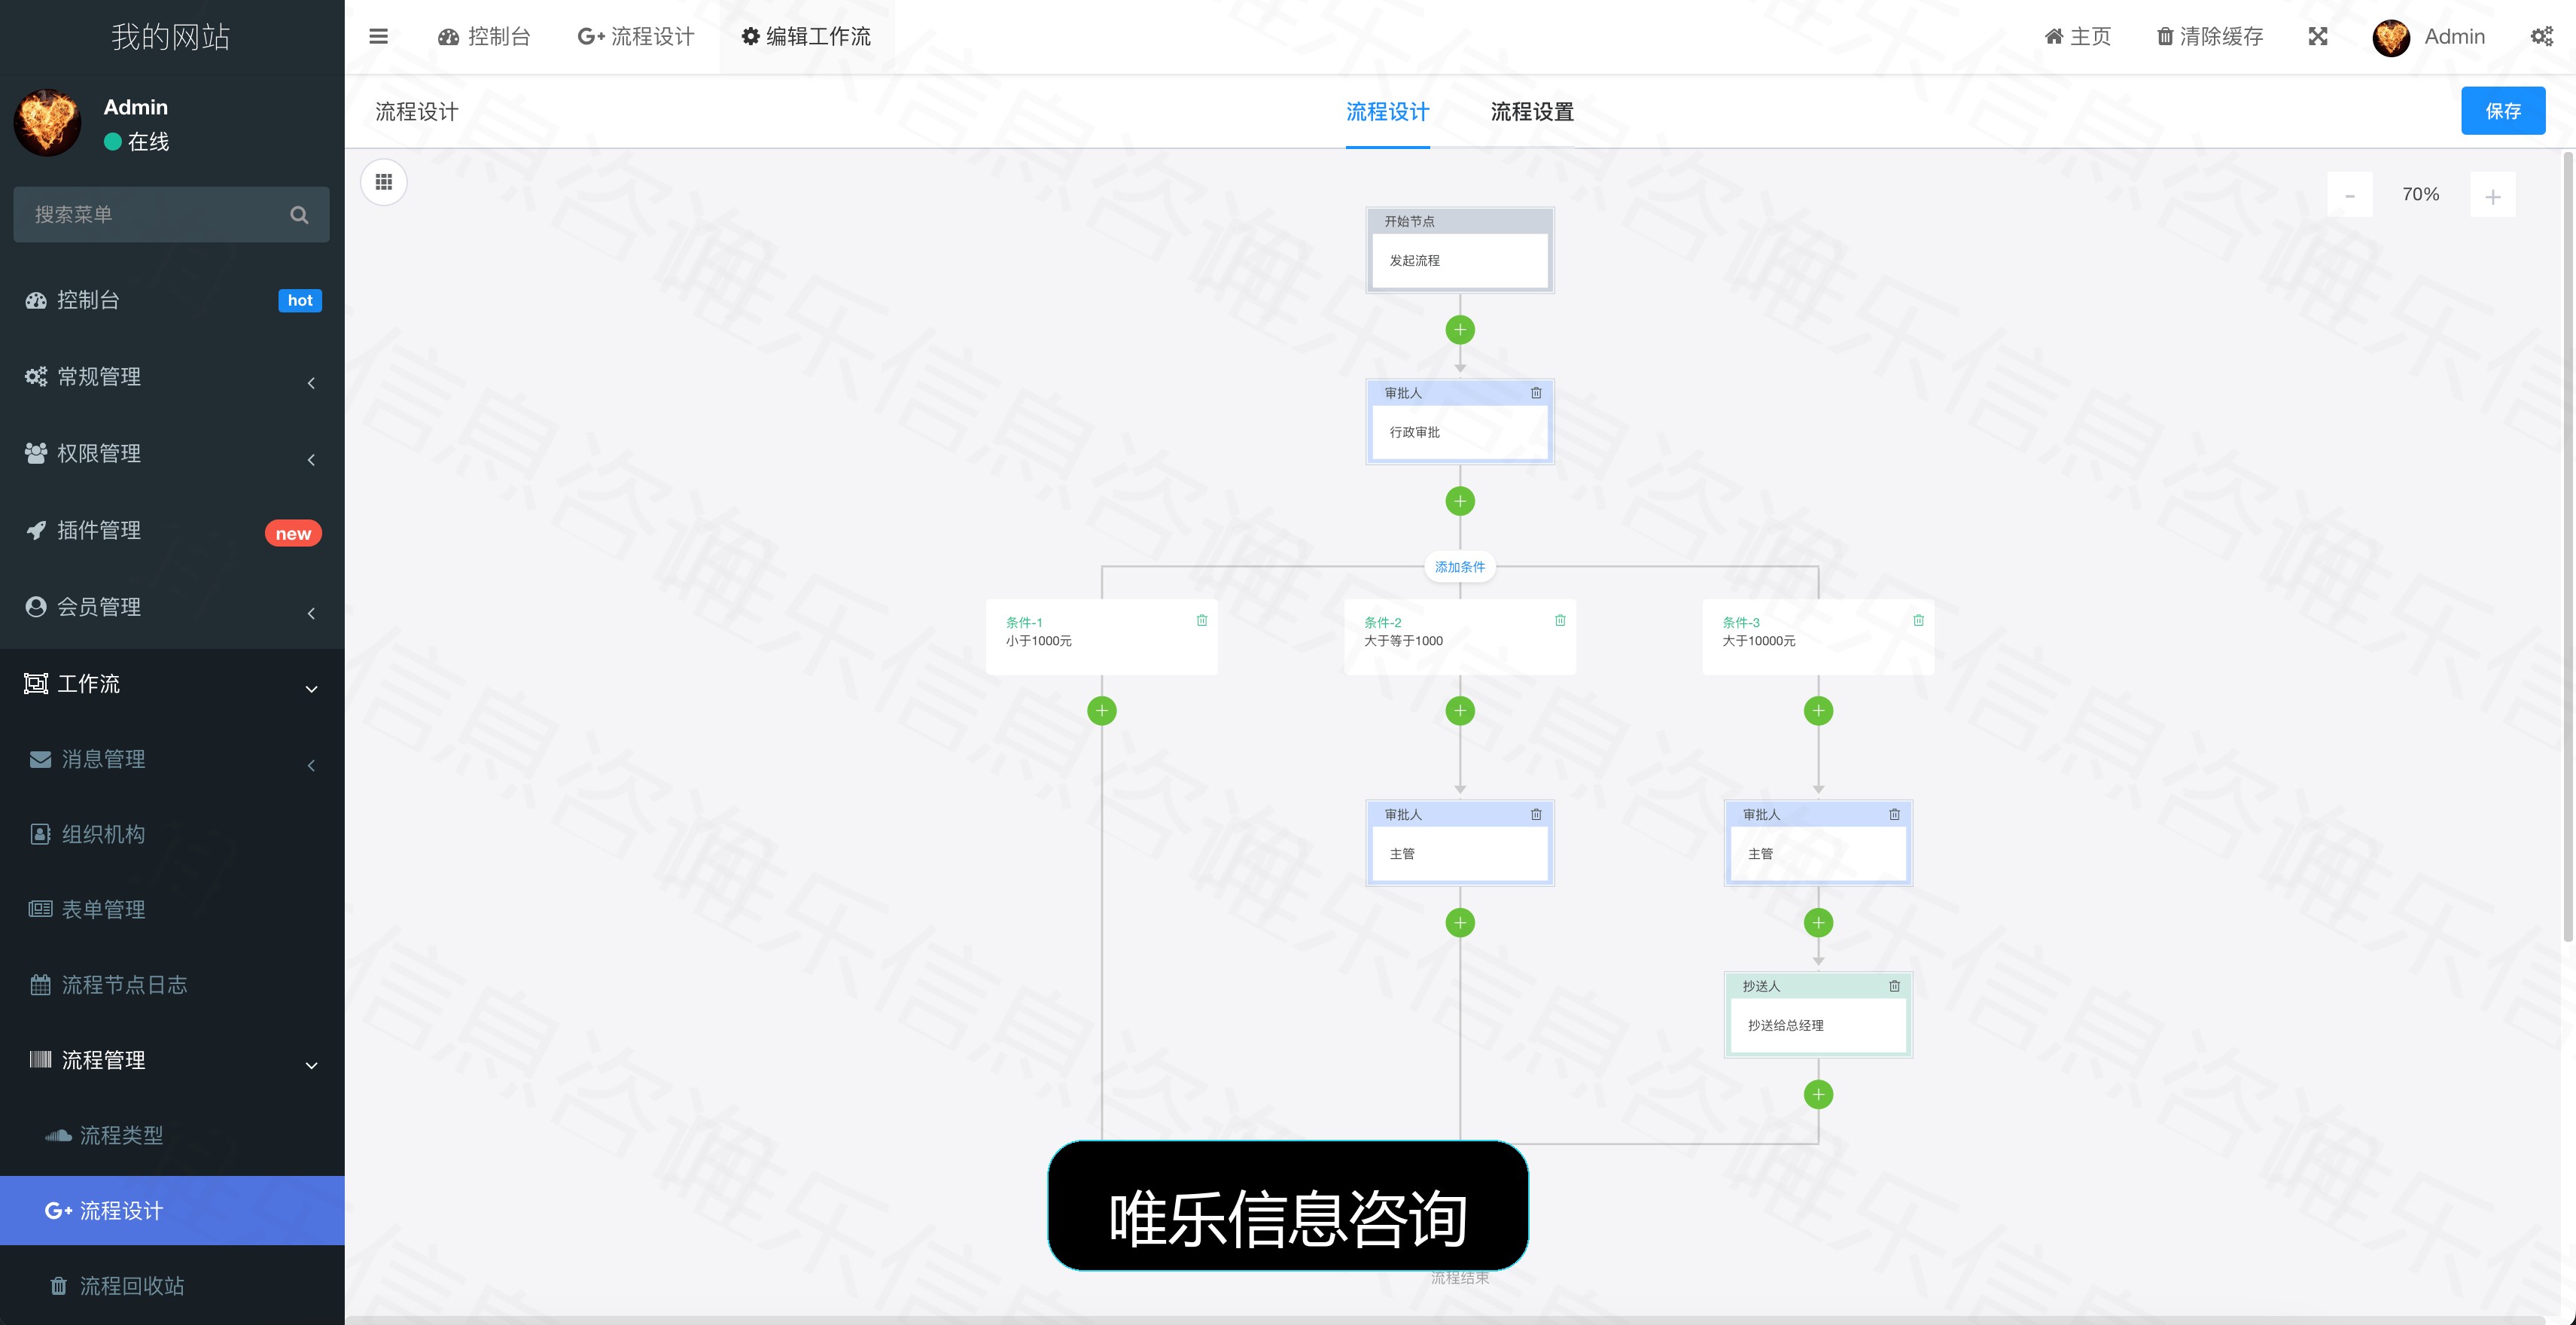Screen dimensions: 2576x1325
Task: Add node below 条件-3 主管 approver
Action: (1818, 923)
